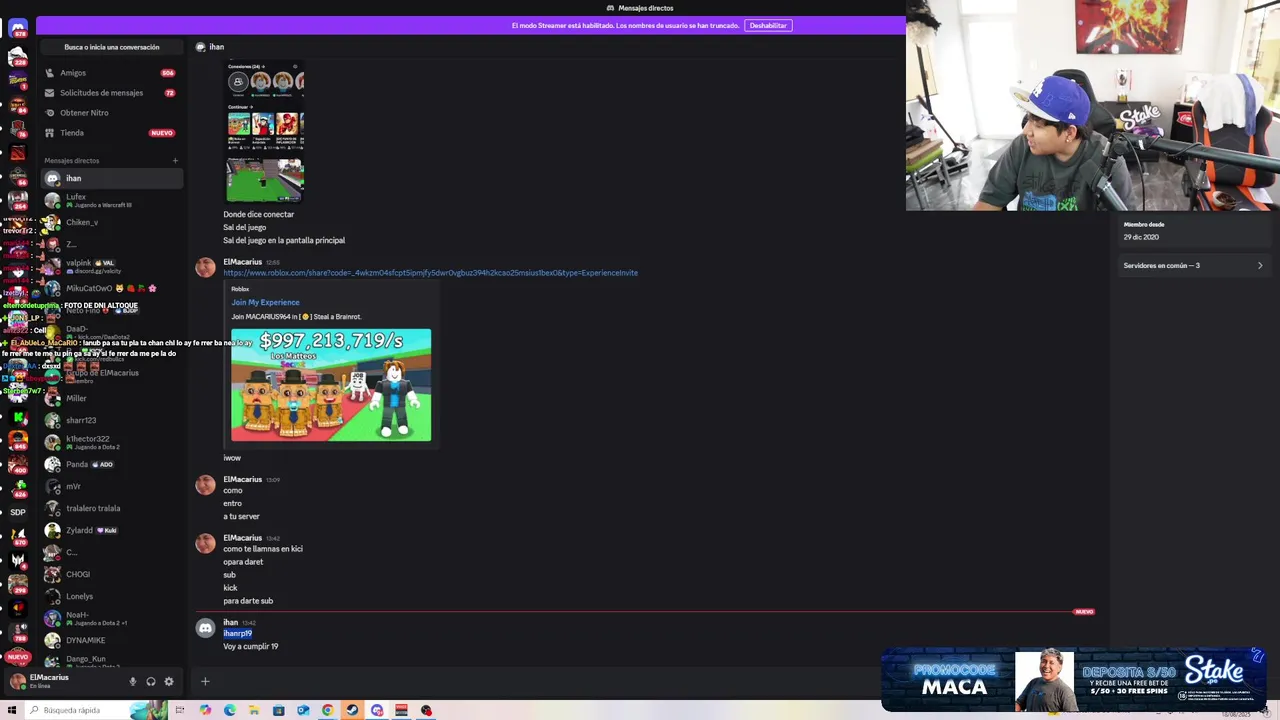Open conversation with sharr123
This screenshot has width=1280, height=720.
click(111, 420)
